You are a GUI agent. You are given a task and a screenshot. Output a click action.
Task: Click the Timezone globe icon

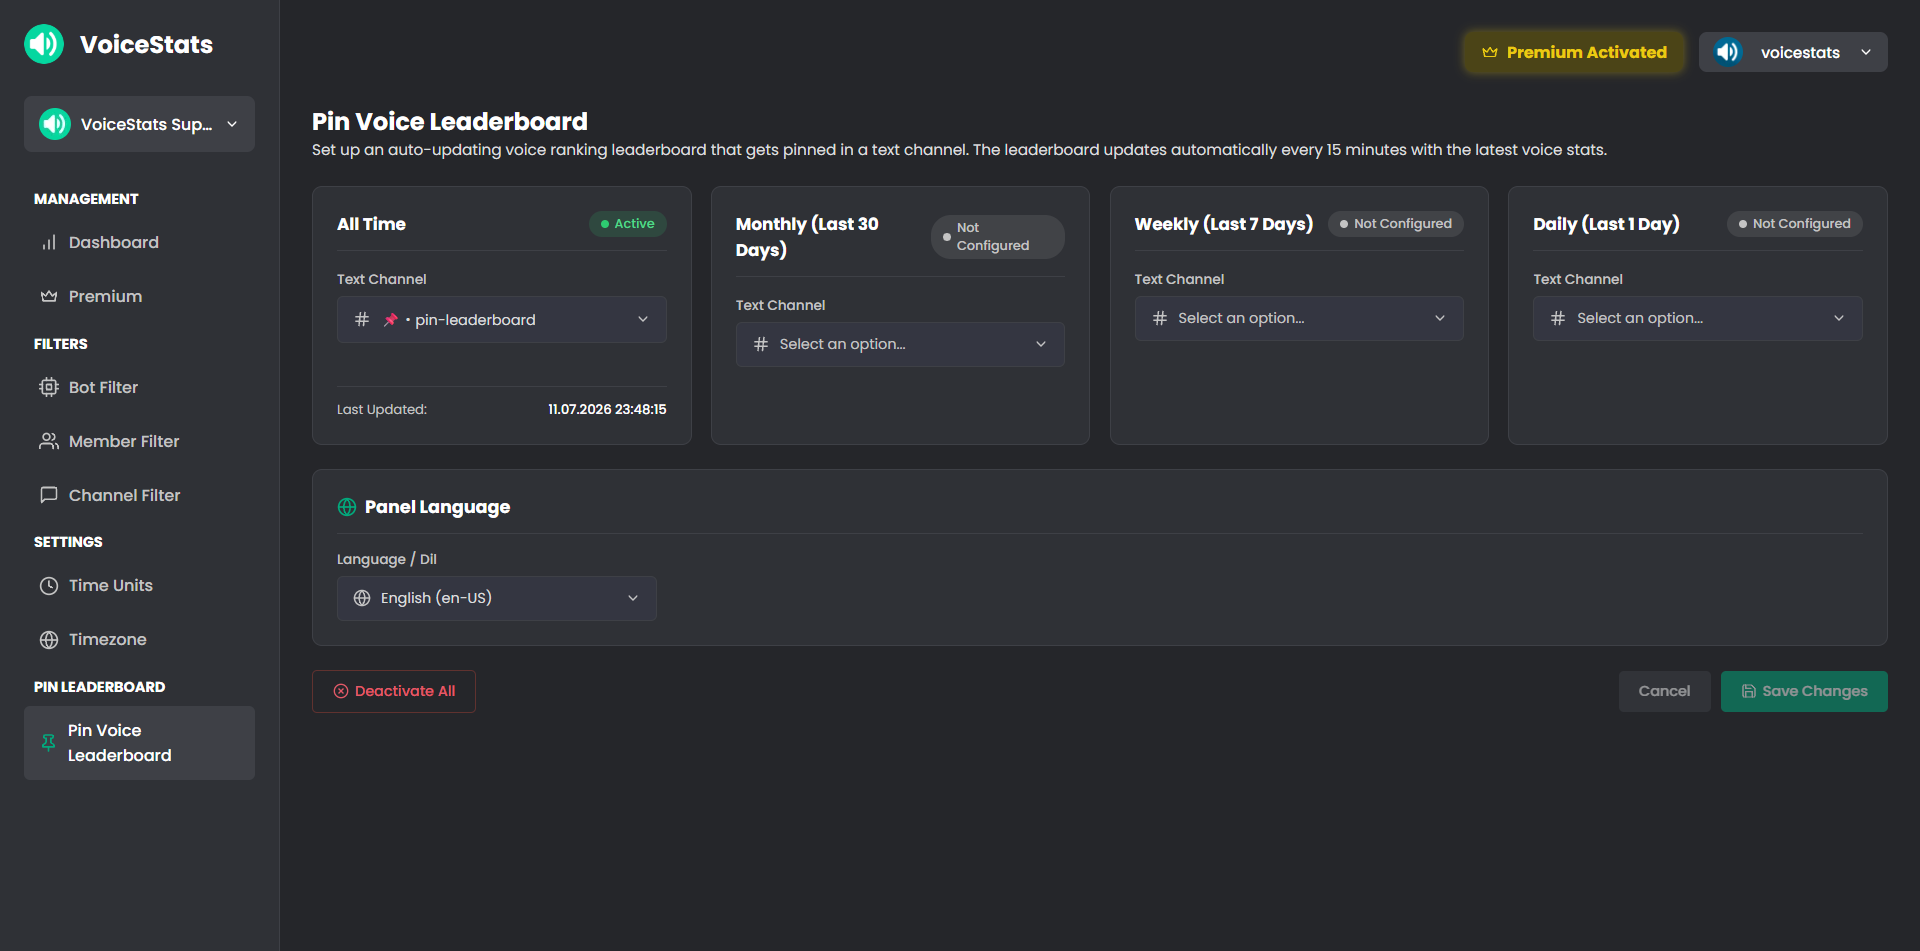coord(48,640)
